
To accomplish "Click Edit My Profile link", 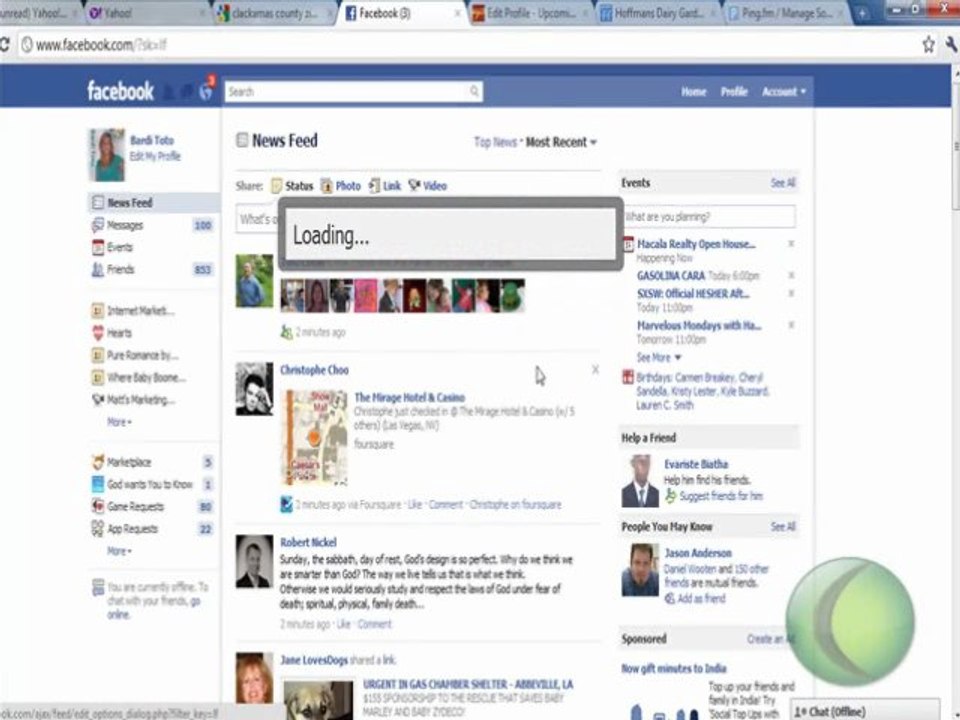I will [x=155, y=156].
